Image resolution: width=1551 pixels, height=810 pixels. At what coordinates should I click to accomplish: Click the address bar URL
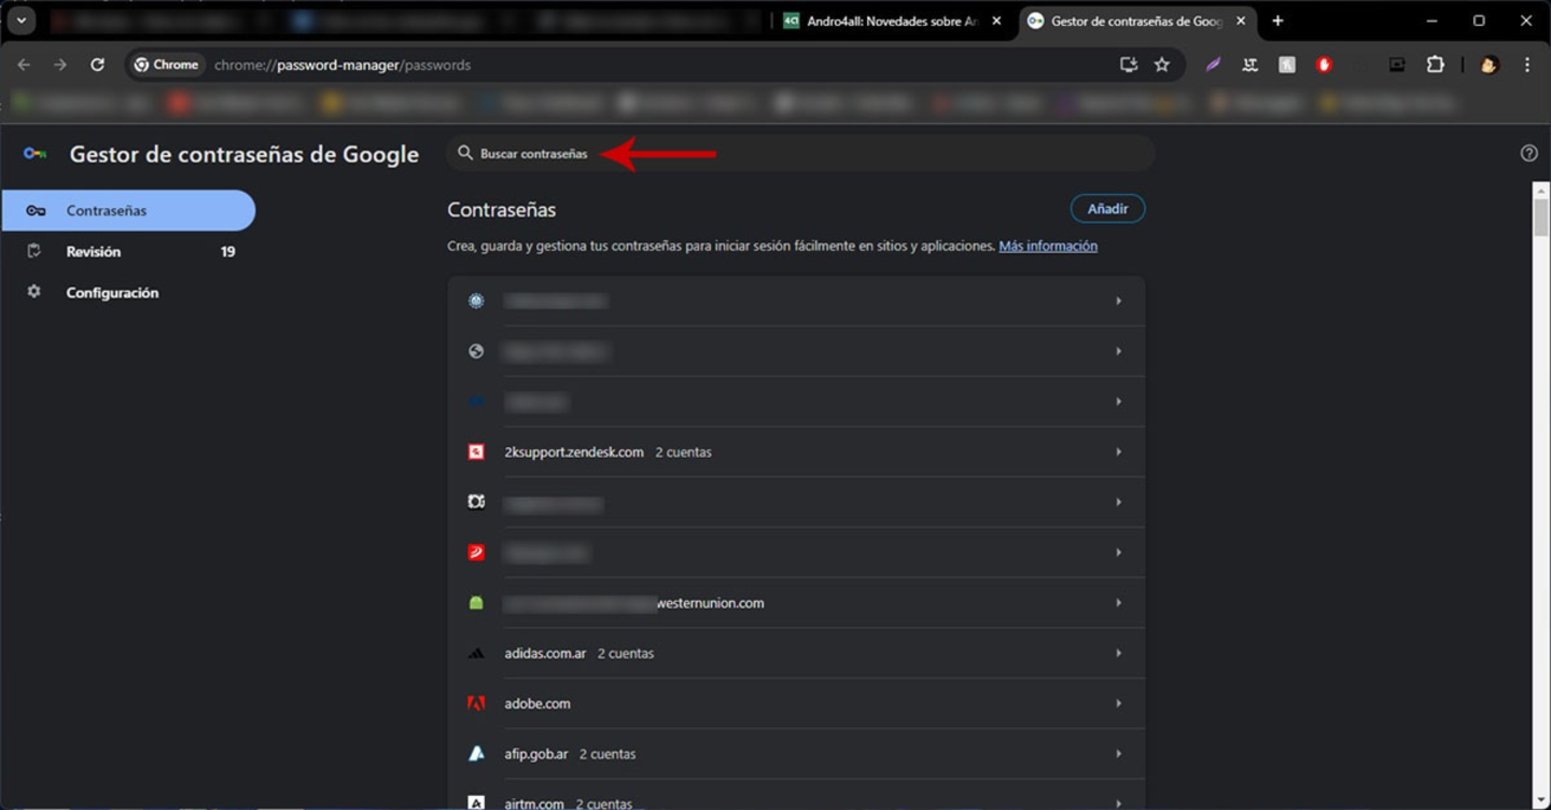342,65
